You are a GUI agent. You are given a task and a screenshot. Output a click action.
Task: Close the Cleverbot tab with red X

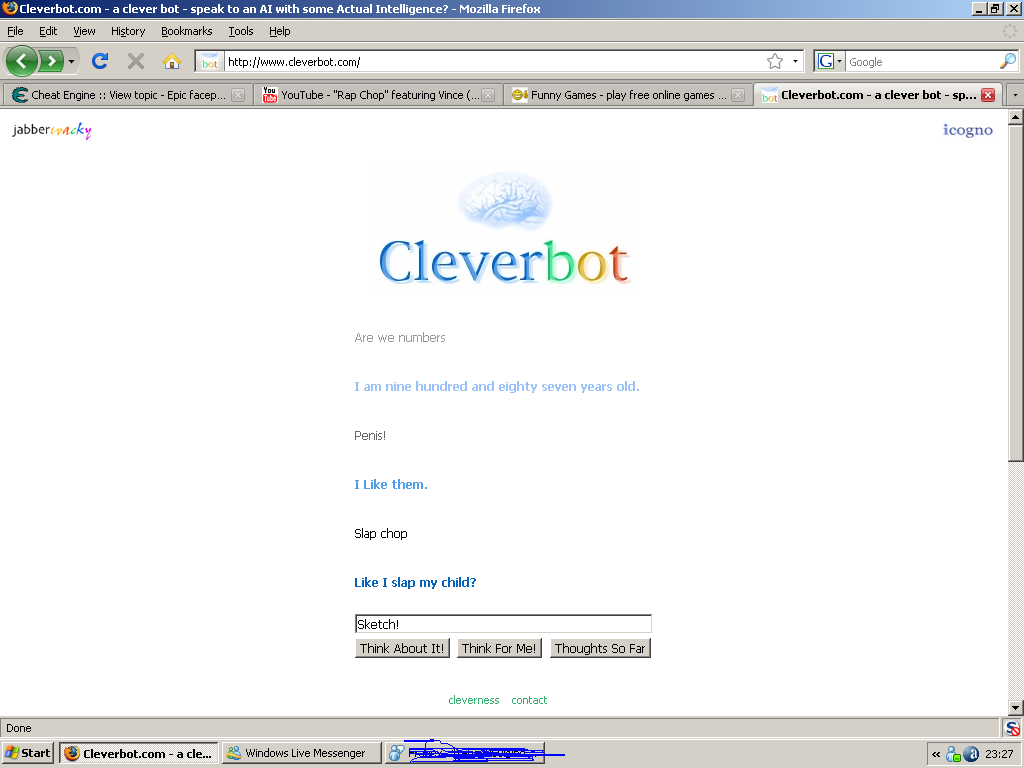988,95
